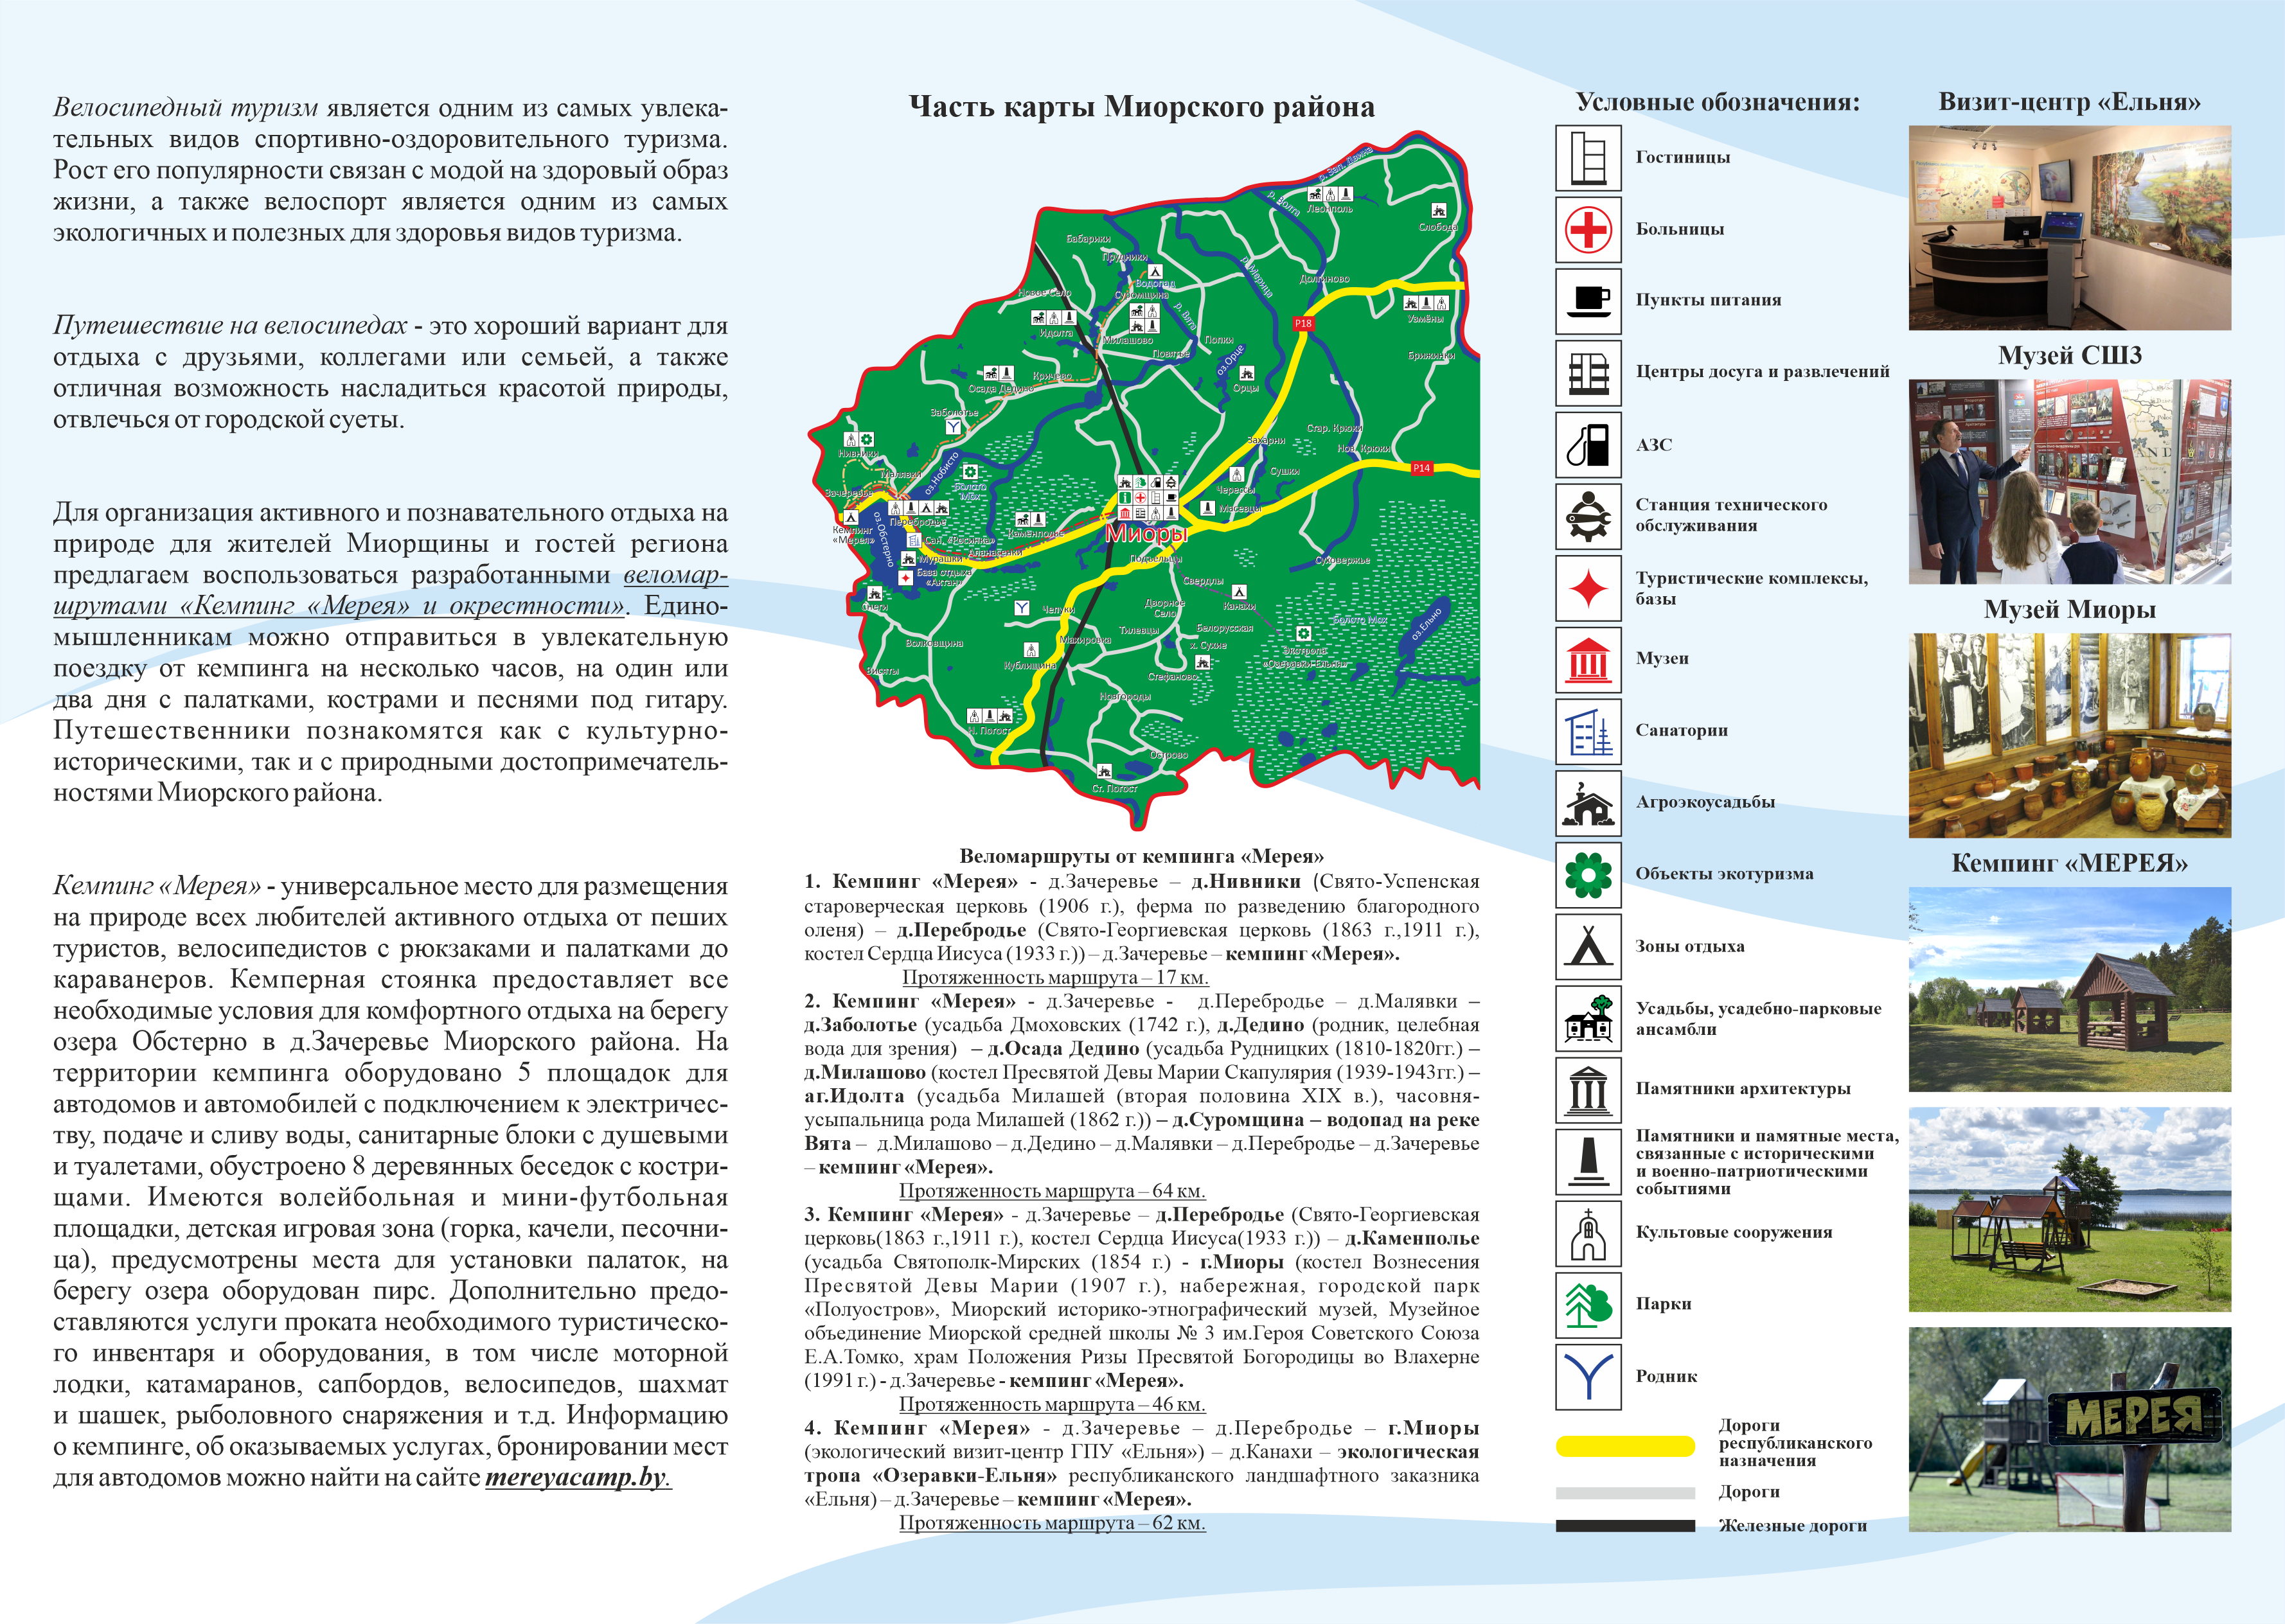Open the photo with МЕРЕЯ wooden sign
Viewport: 2285px width, 1624px height.
(x=2069, y=1429)
